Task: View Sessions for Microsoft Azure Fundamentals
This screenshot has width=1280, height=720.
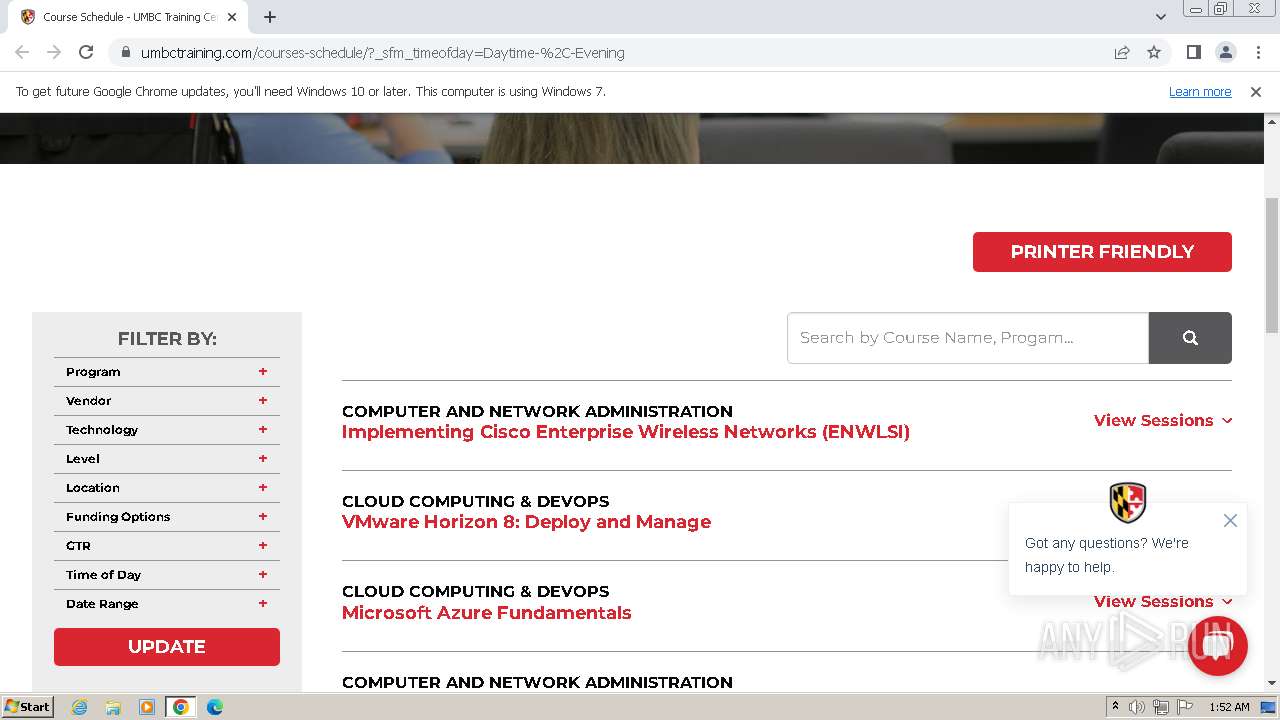Action: (x=1163, y=602)
